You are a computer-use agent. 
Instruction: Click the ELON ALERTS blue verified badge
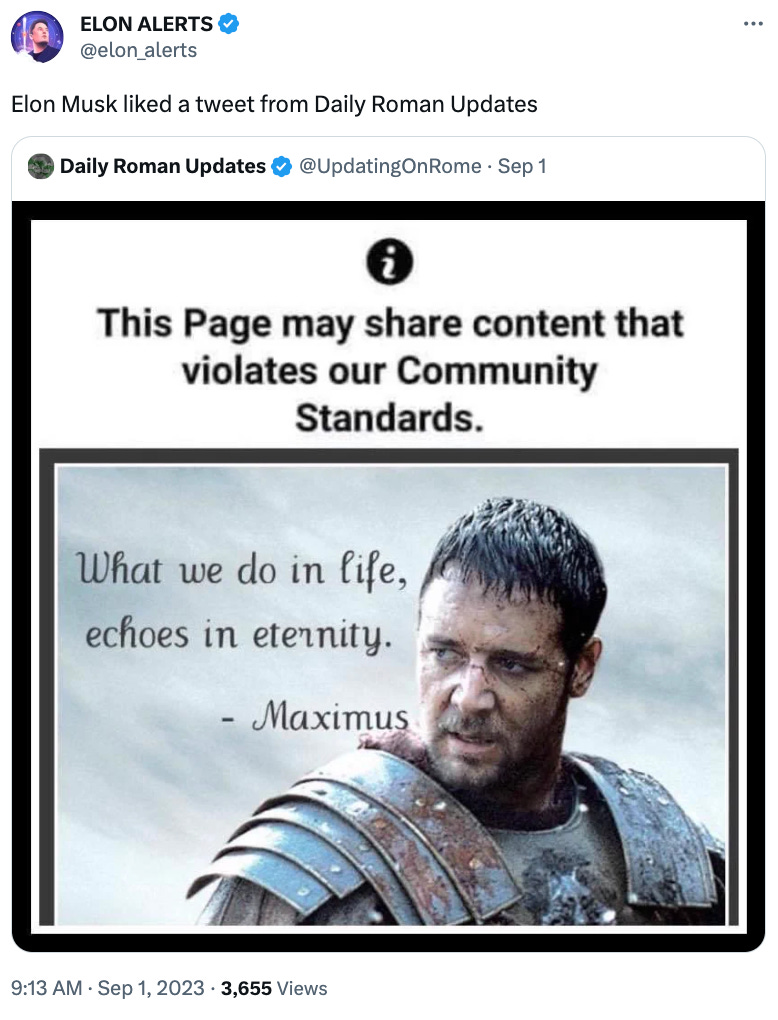coord(228,24)
